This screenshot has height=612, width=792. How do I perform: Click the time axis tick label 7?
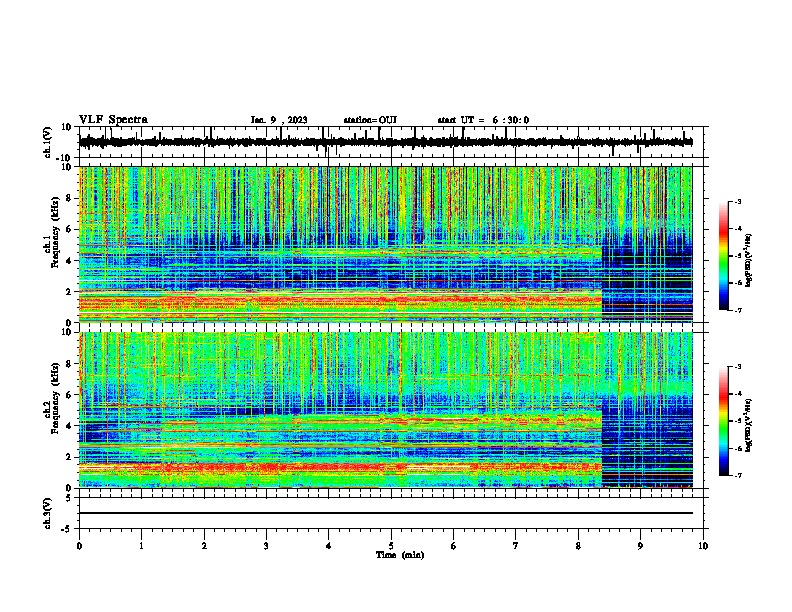pos(516,546)
